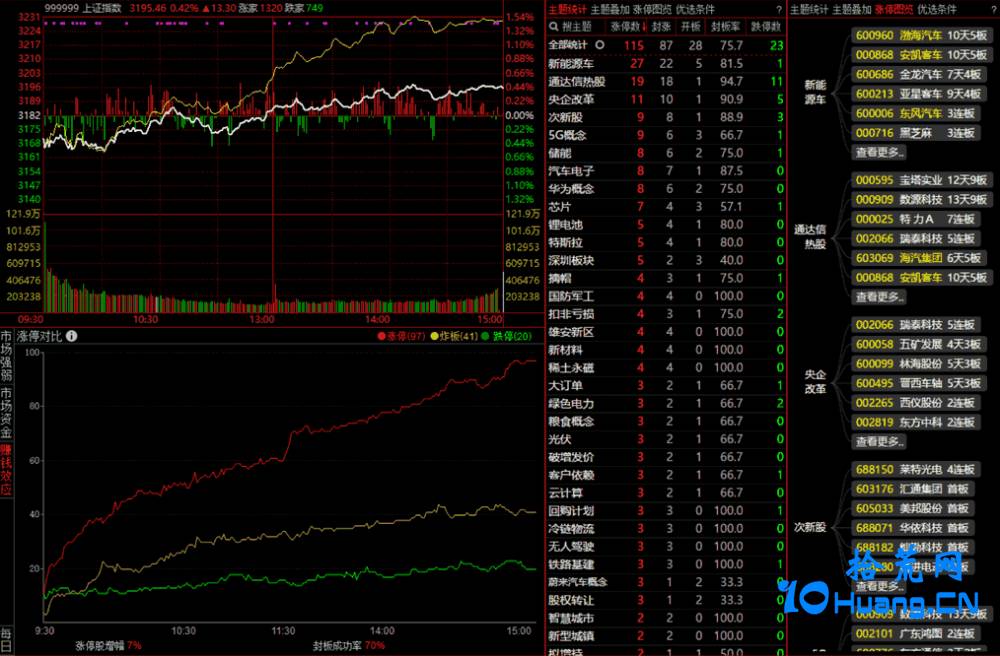
Task: Open stock 600006 东风汽车 3连板
Action: (916, 113)
